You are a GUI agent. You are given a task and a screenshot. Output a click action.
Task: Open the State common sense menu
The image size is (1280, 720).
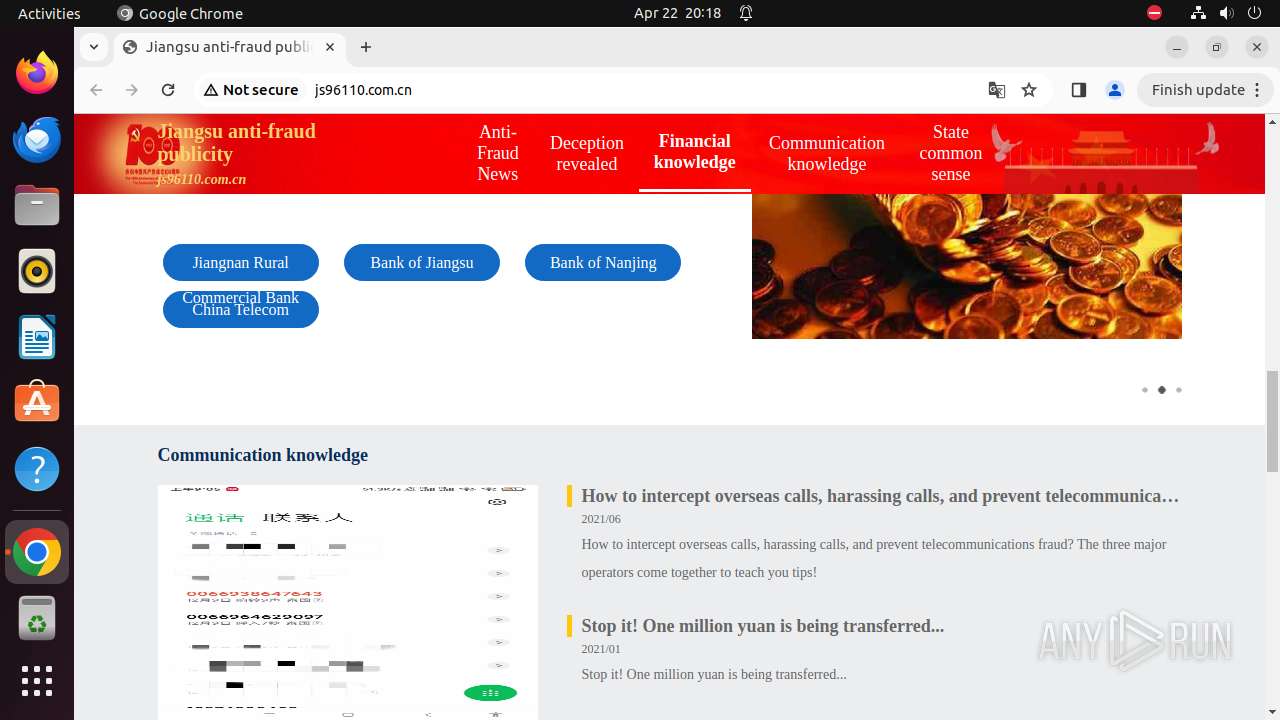click(x=951, y=153)
